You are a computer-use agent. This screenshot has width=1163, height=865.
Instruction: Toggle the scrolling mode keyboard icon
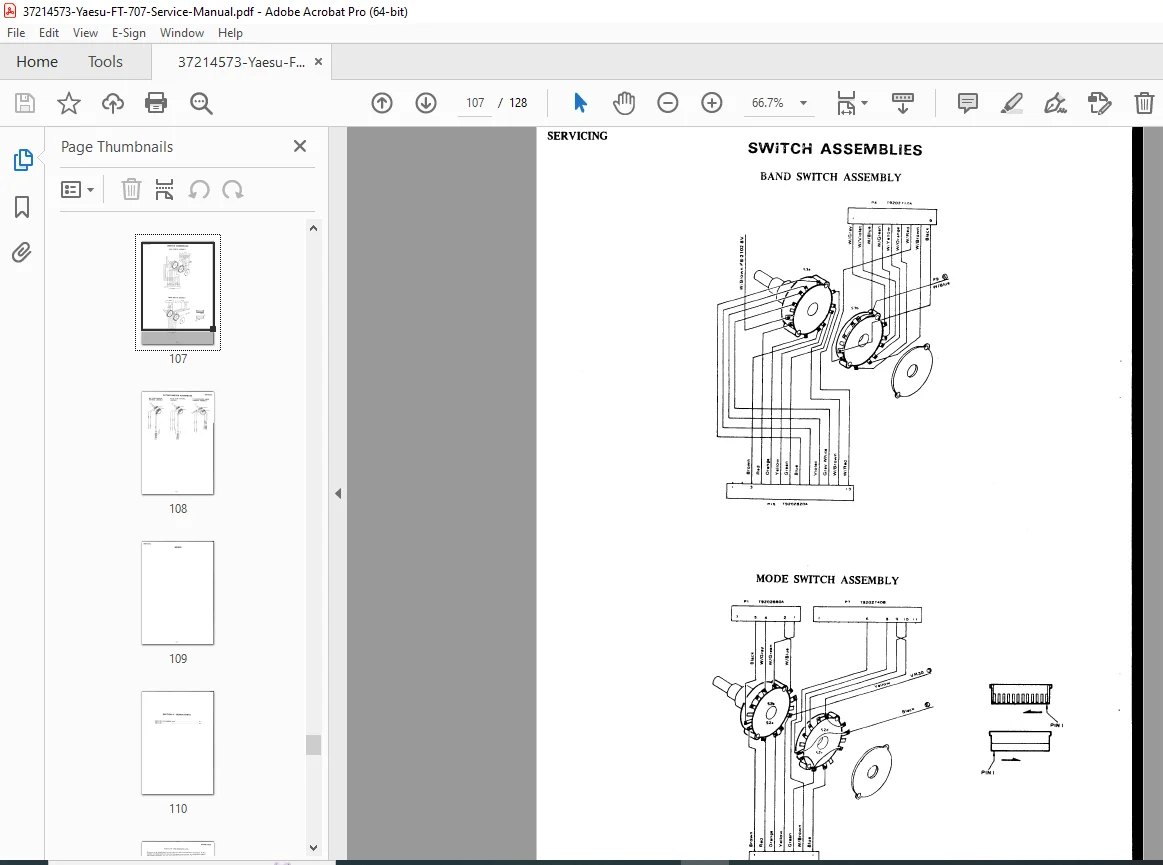coord(903,103)
